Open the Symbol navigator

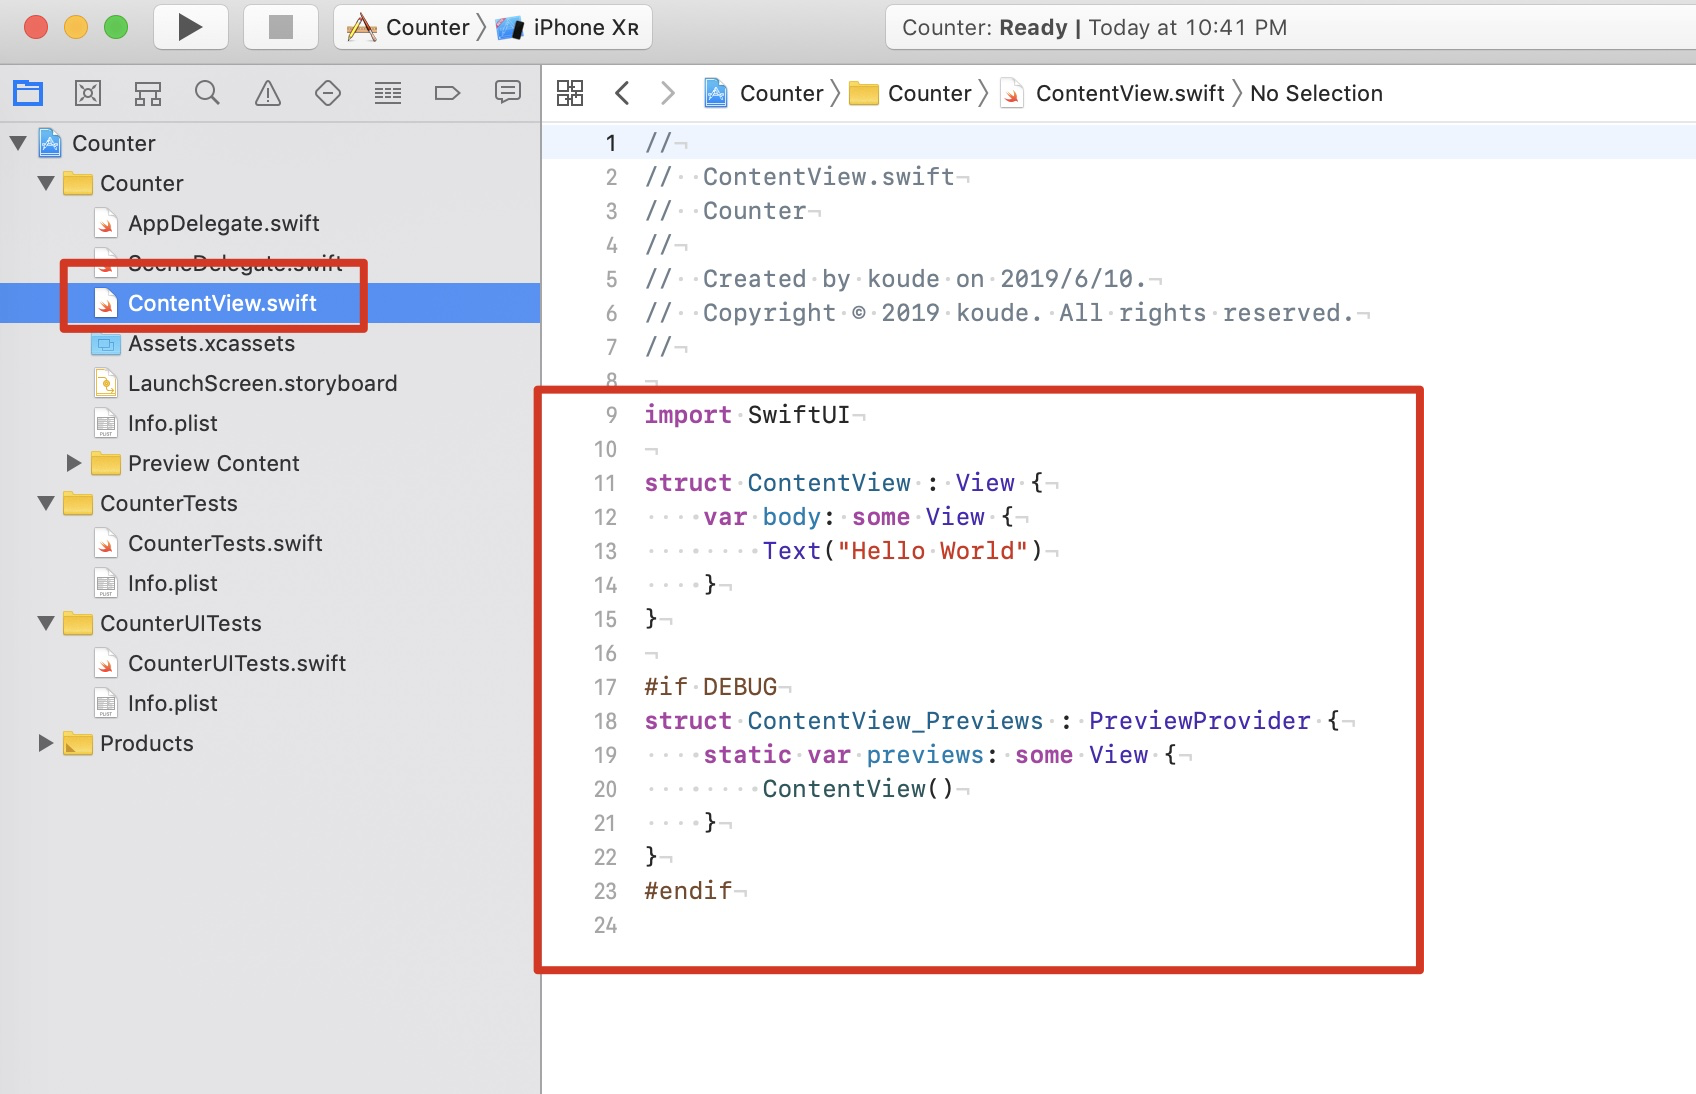pos(148,93)
